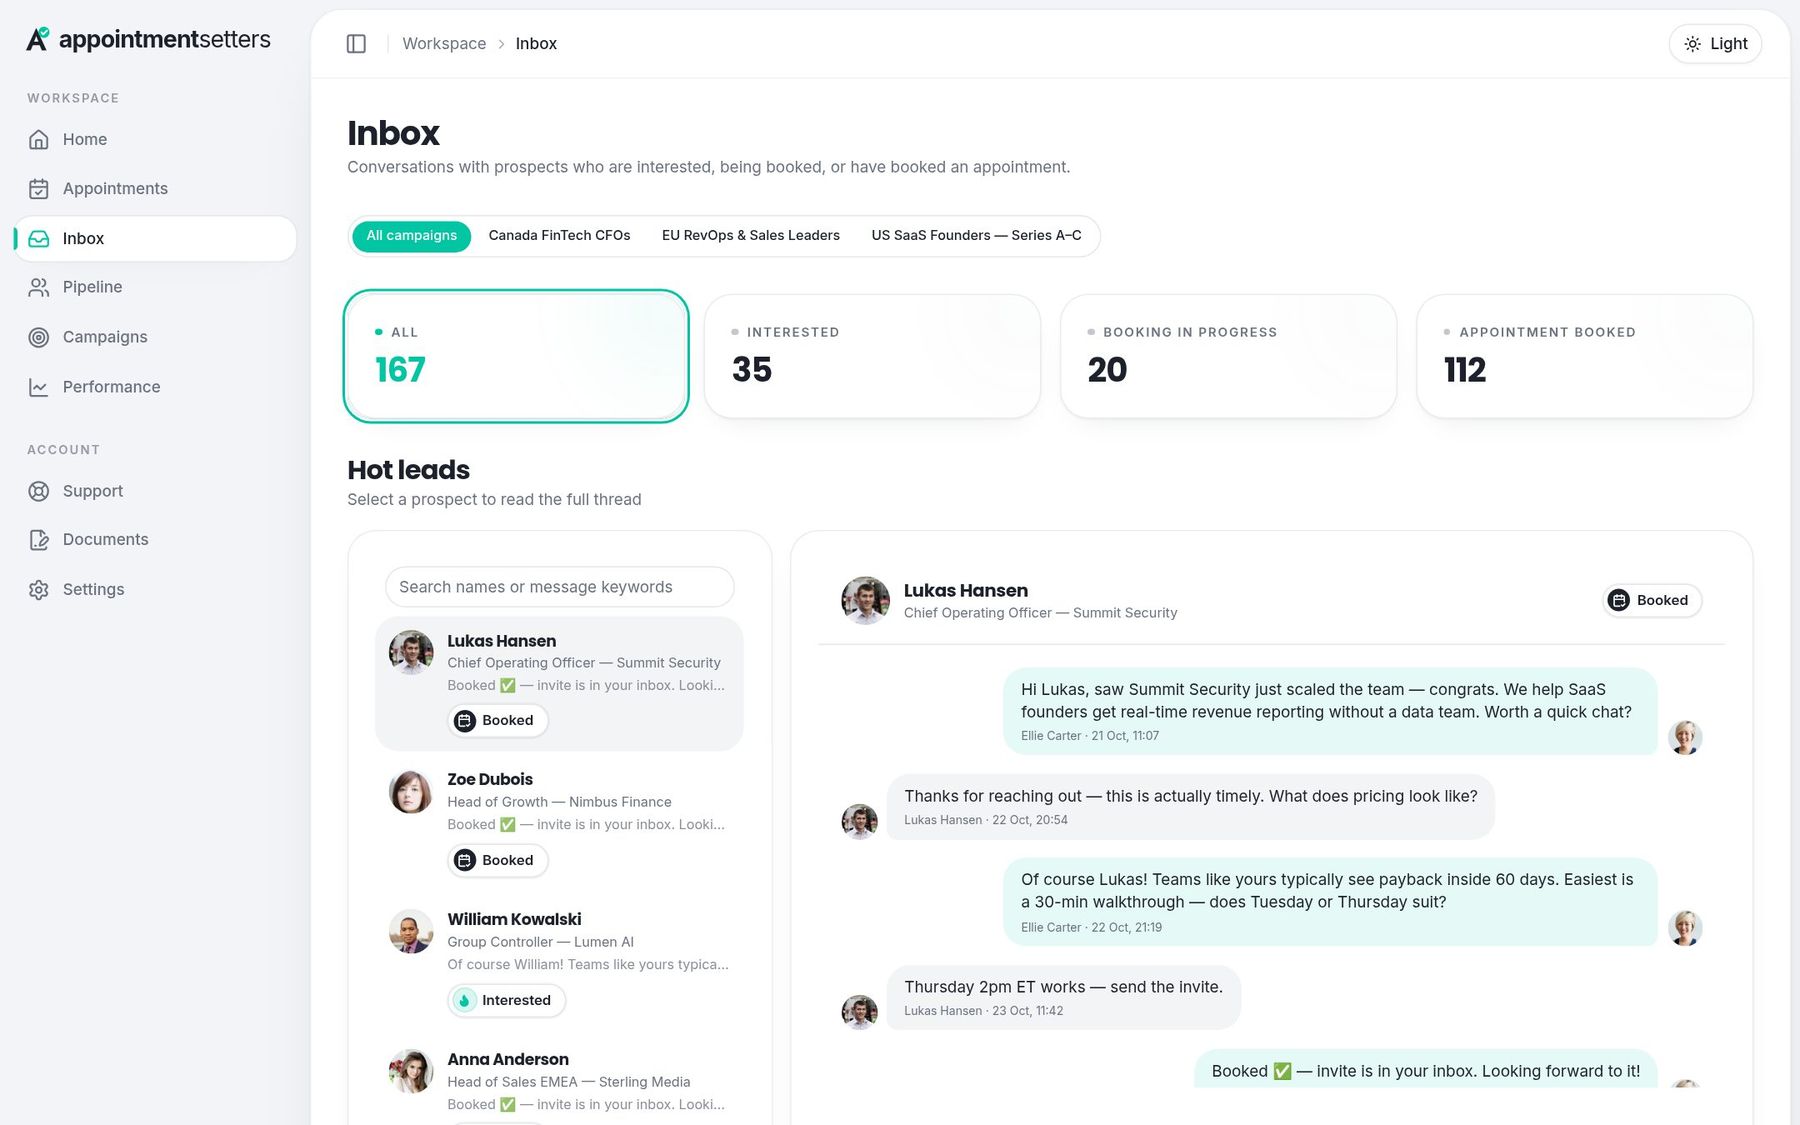Open the Performance chart icon

(x=39, y=387)
